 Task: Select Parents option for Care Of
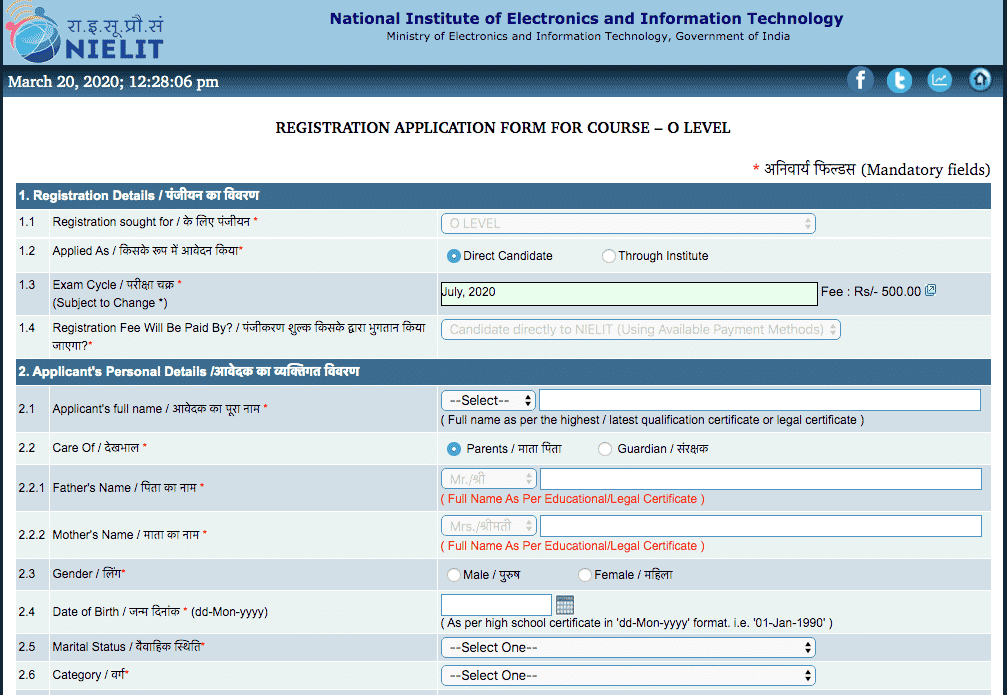pos(452,449)
